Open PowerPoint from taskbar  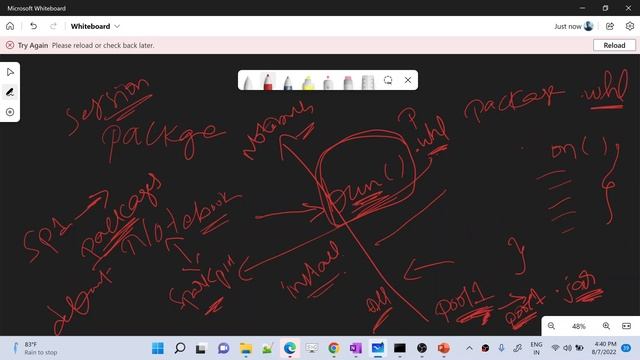[444, 348]
